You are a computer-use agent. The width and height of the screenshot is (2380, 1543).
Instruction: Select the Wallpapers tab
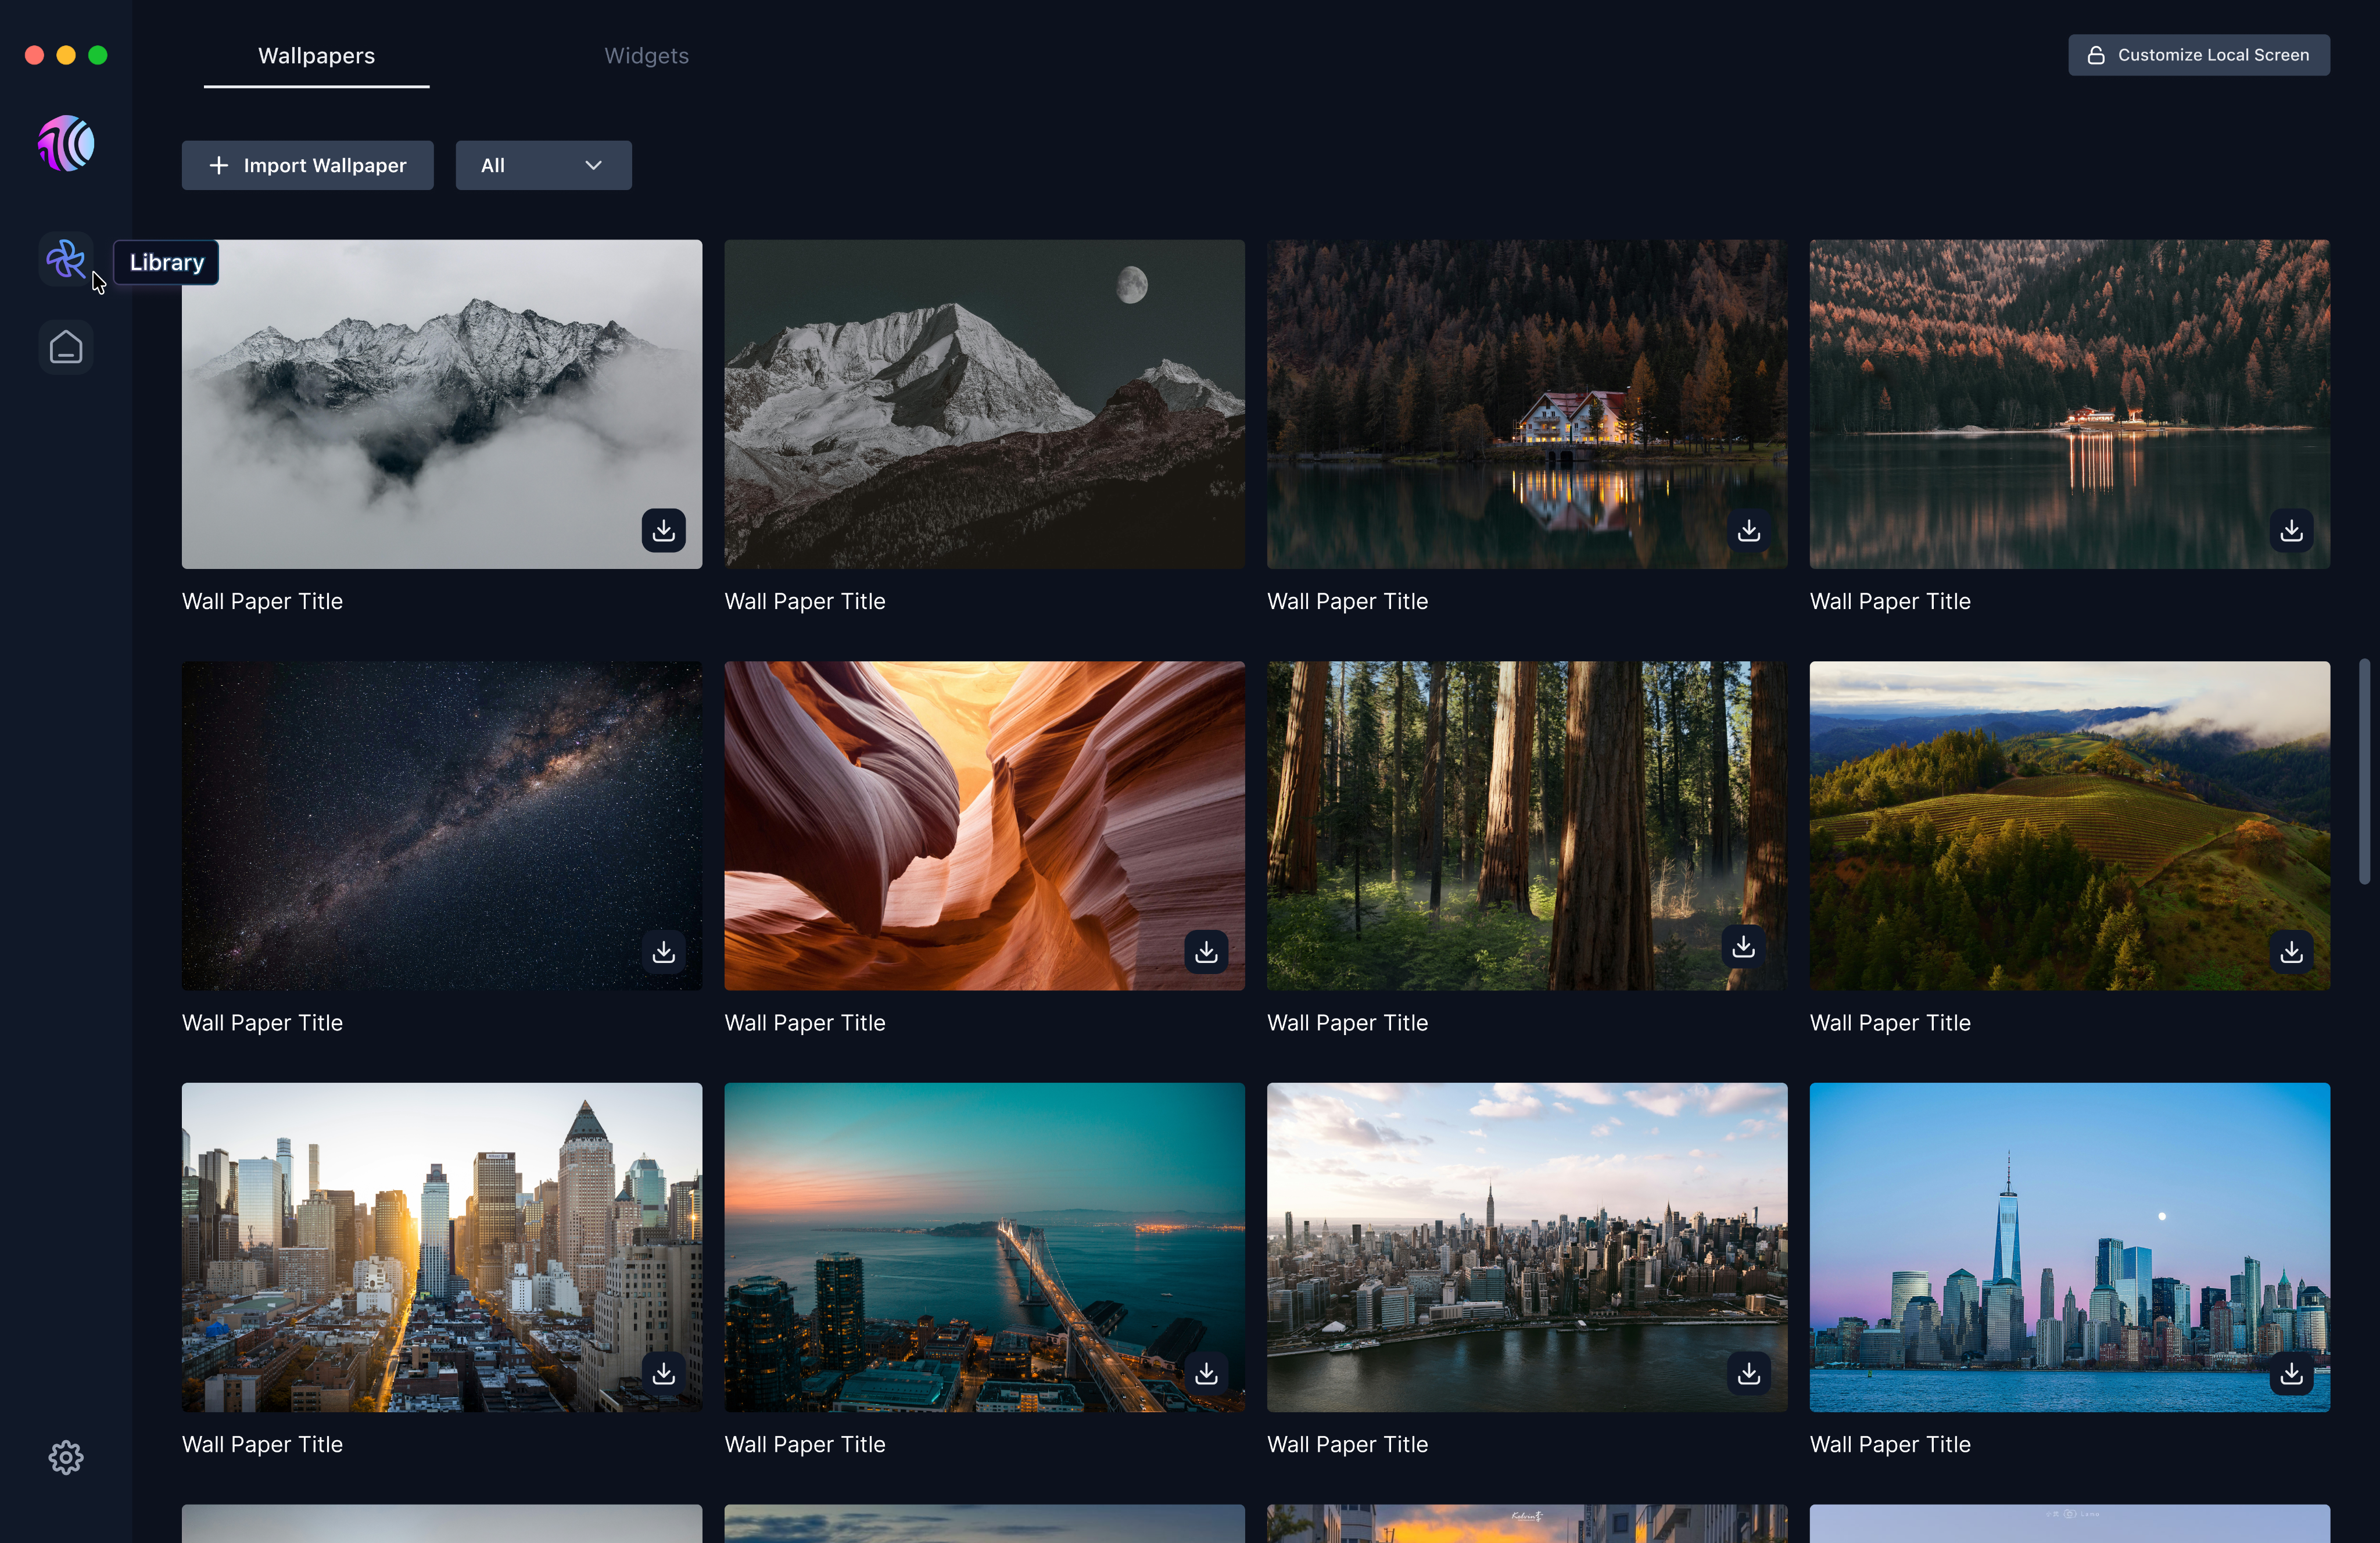316,56
